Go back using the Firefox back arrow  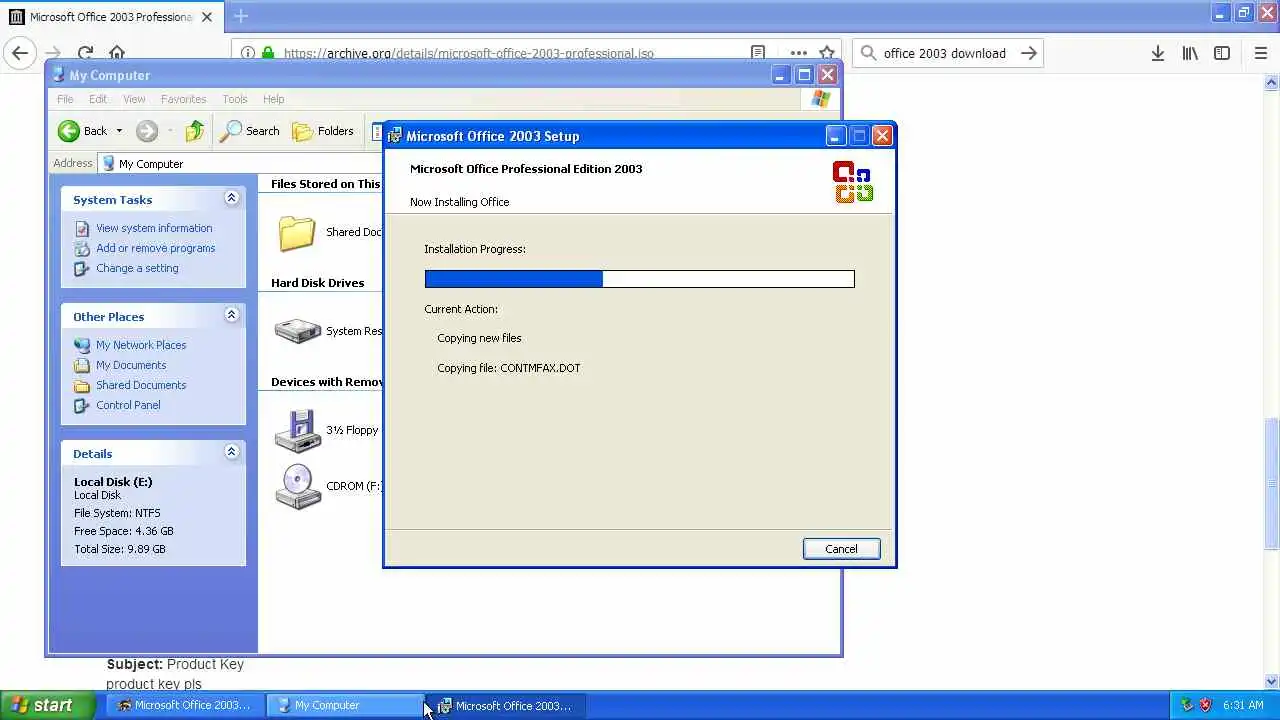pyautogui.click(x=20, y=53)
